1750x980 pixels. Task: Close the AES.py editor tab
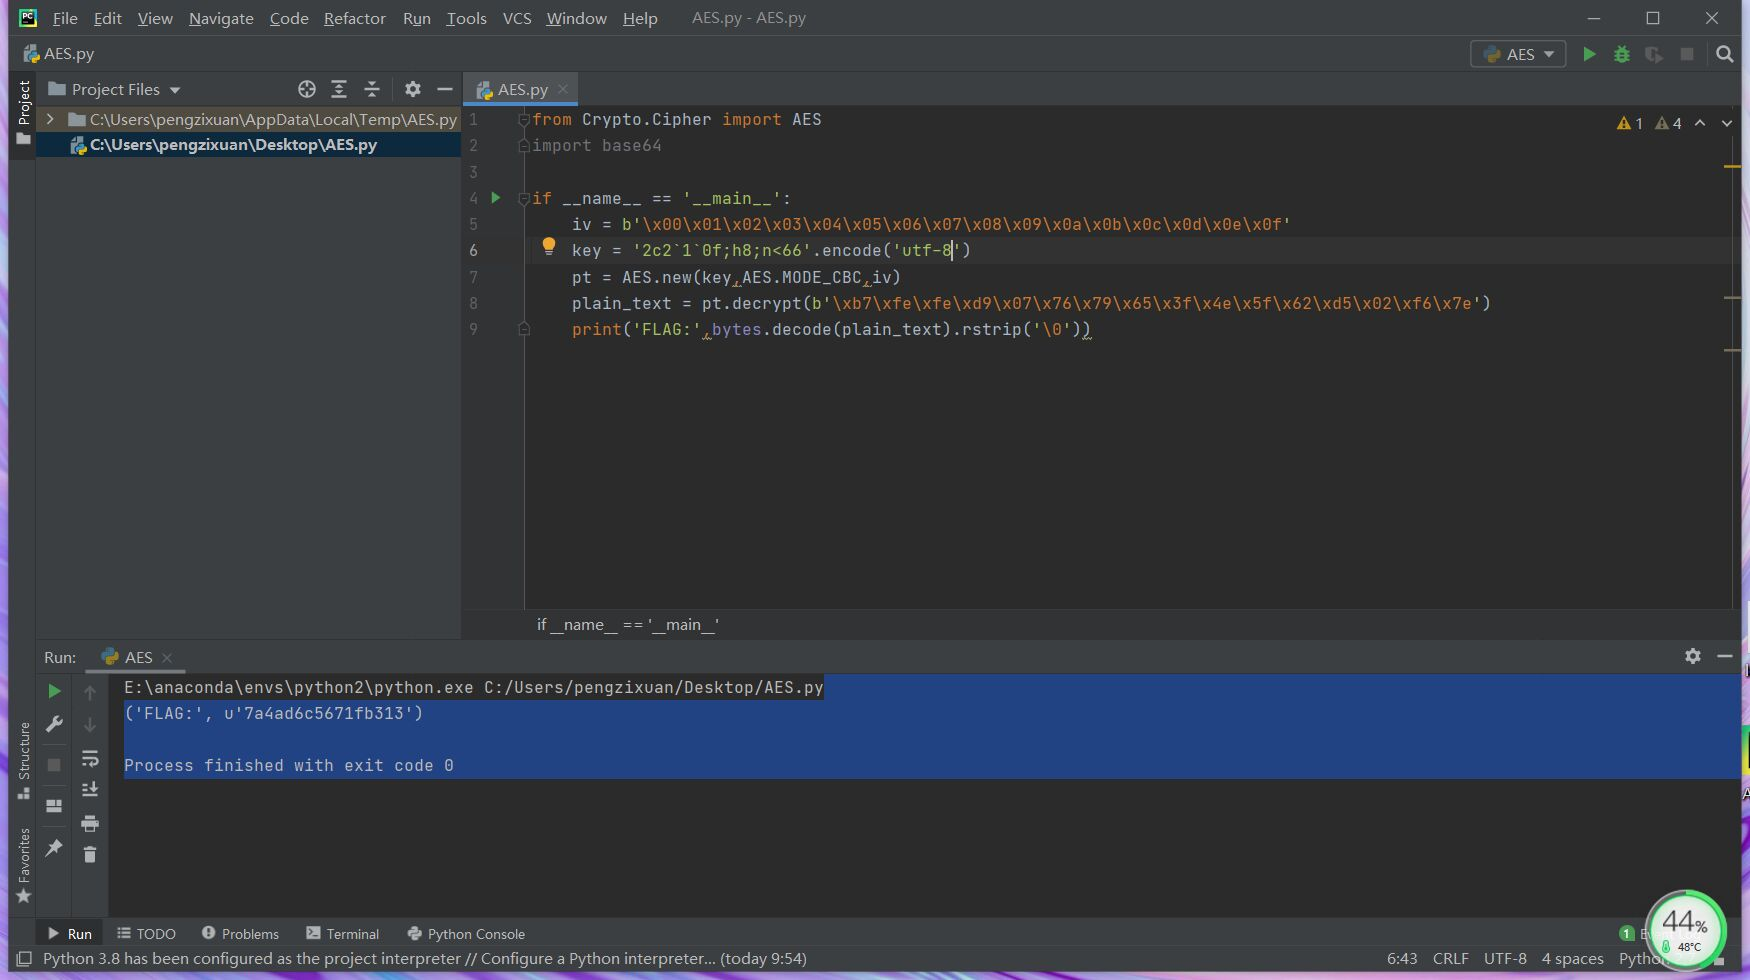pyautogui.click(x=563, y=89)
